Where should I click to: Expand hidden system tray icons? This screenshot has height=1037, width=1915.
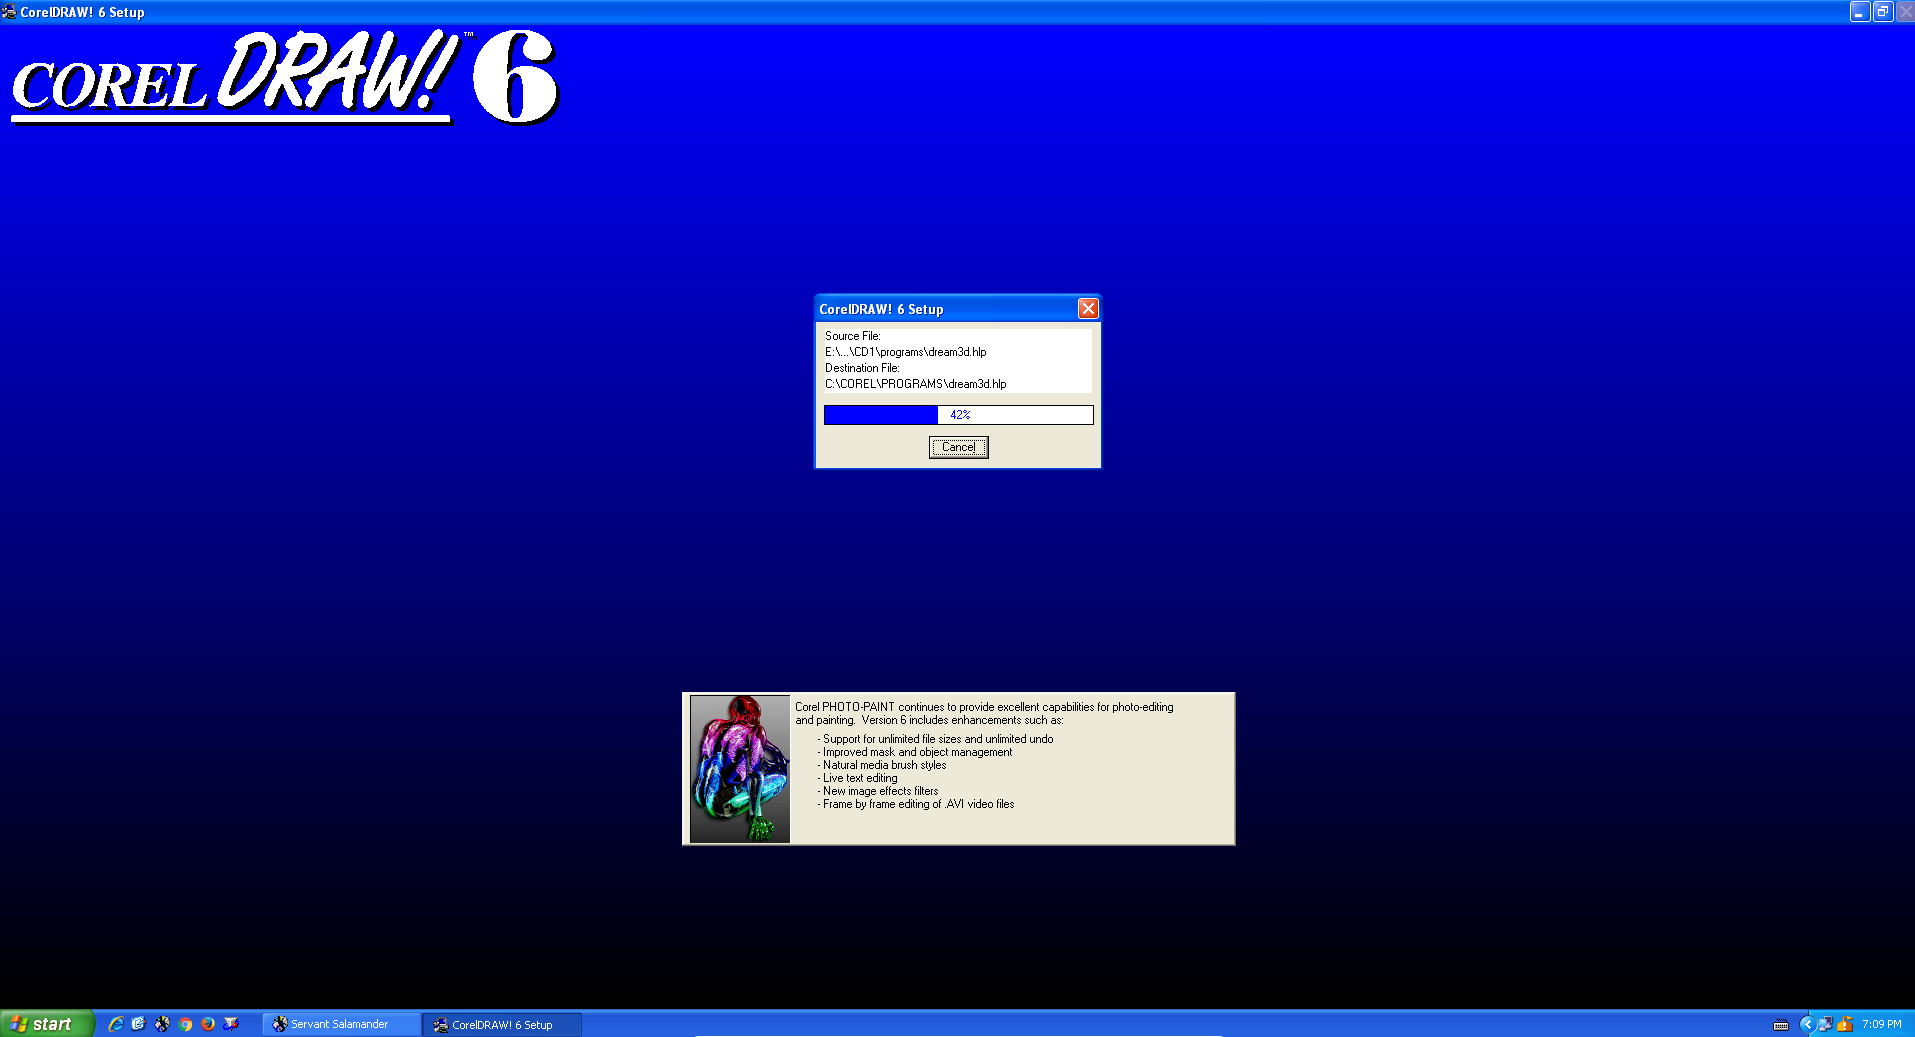[x=1806, y=1024]
